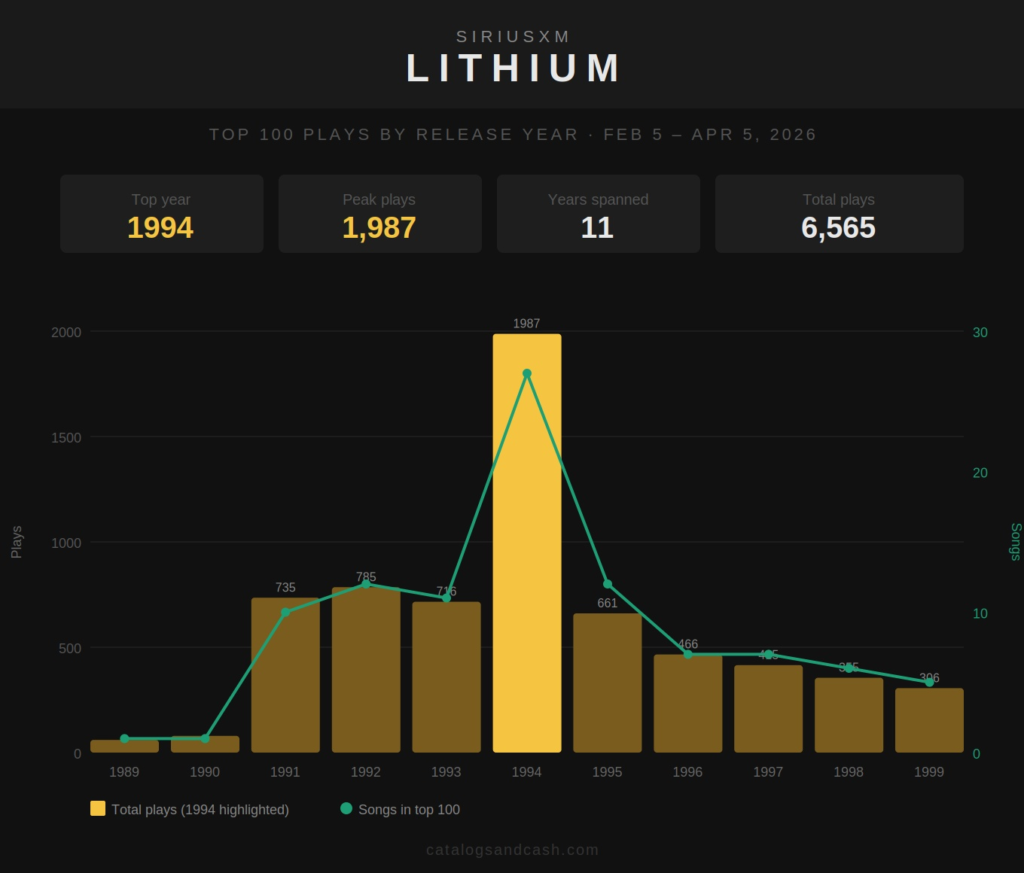
Task: Click the '785' bar value label
Action: [x=366, y=577]
